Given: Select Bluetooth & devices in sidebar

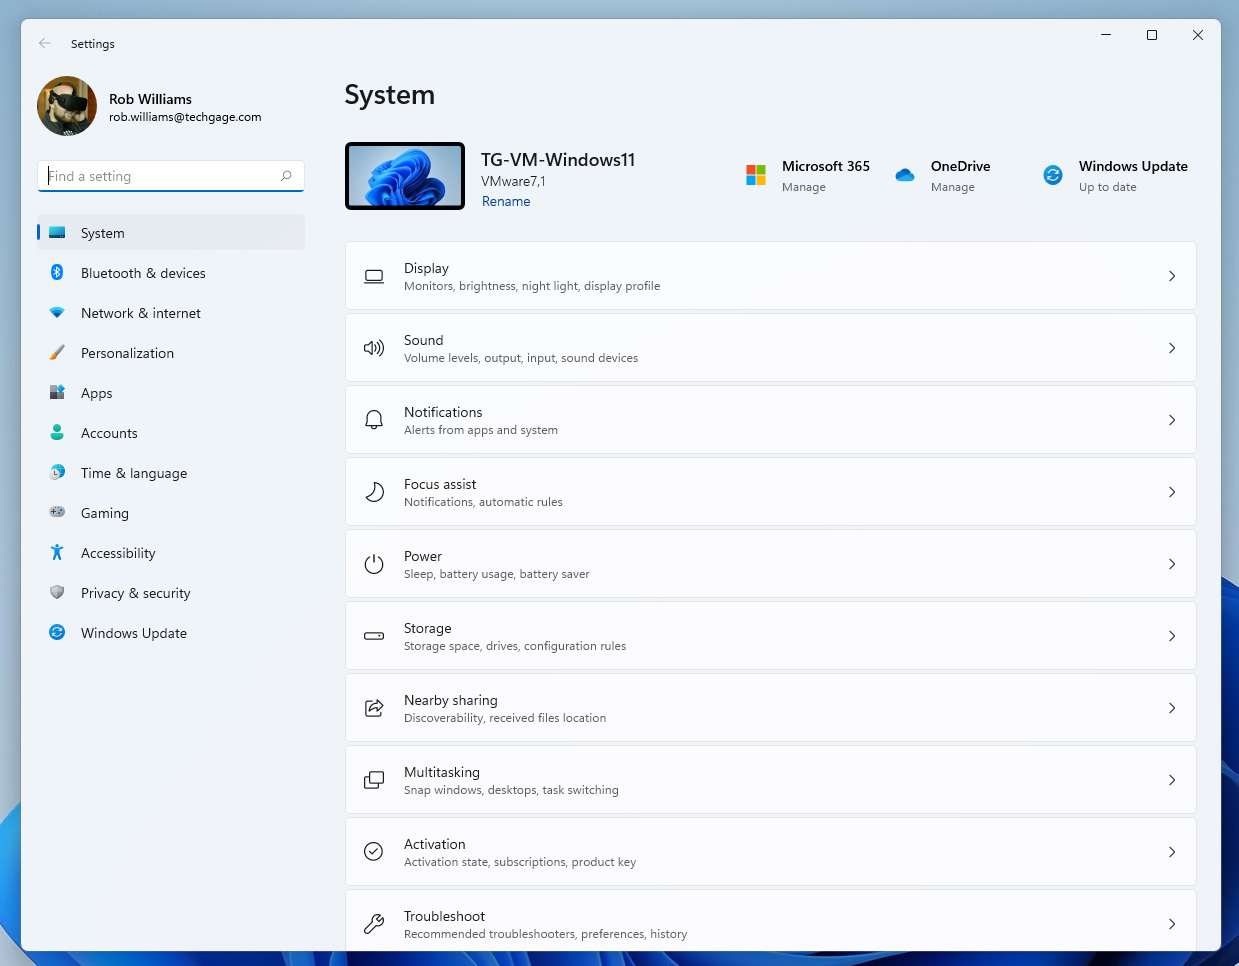Looking at the screenshot, I should (171, 273).
